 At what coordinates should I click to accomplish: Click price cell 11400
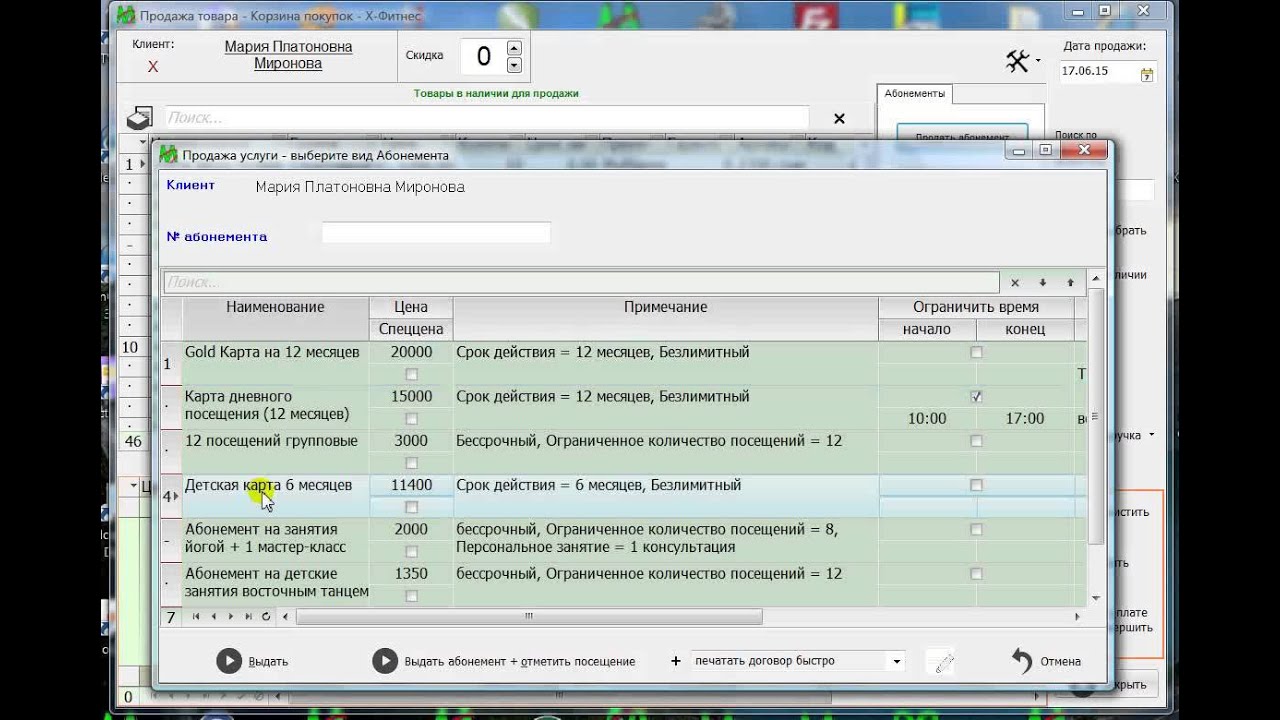pyautogui.click(x=411, y=485)
